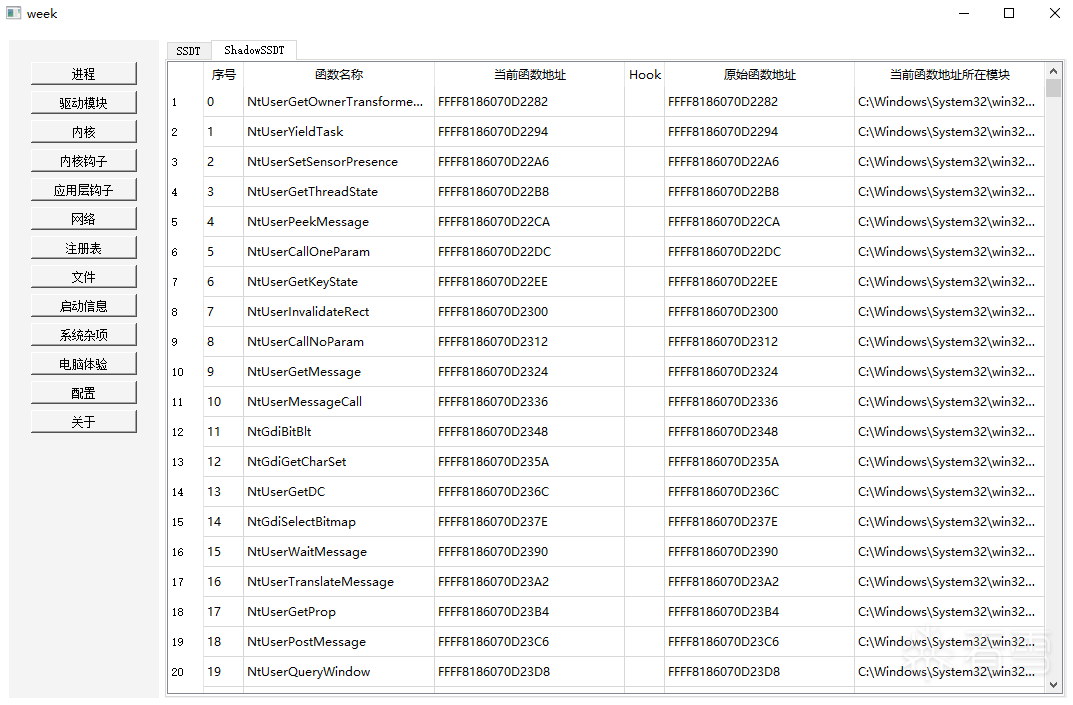1073x705 pixels.
Task: Select the ShadowSSDT tab
Action: click(254, 50)
